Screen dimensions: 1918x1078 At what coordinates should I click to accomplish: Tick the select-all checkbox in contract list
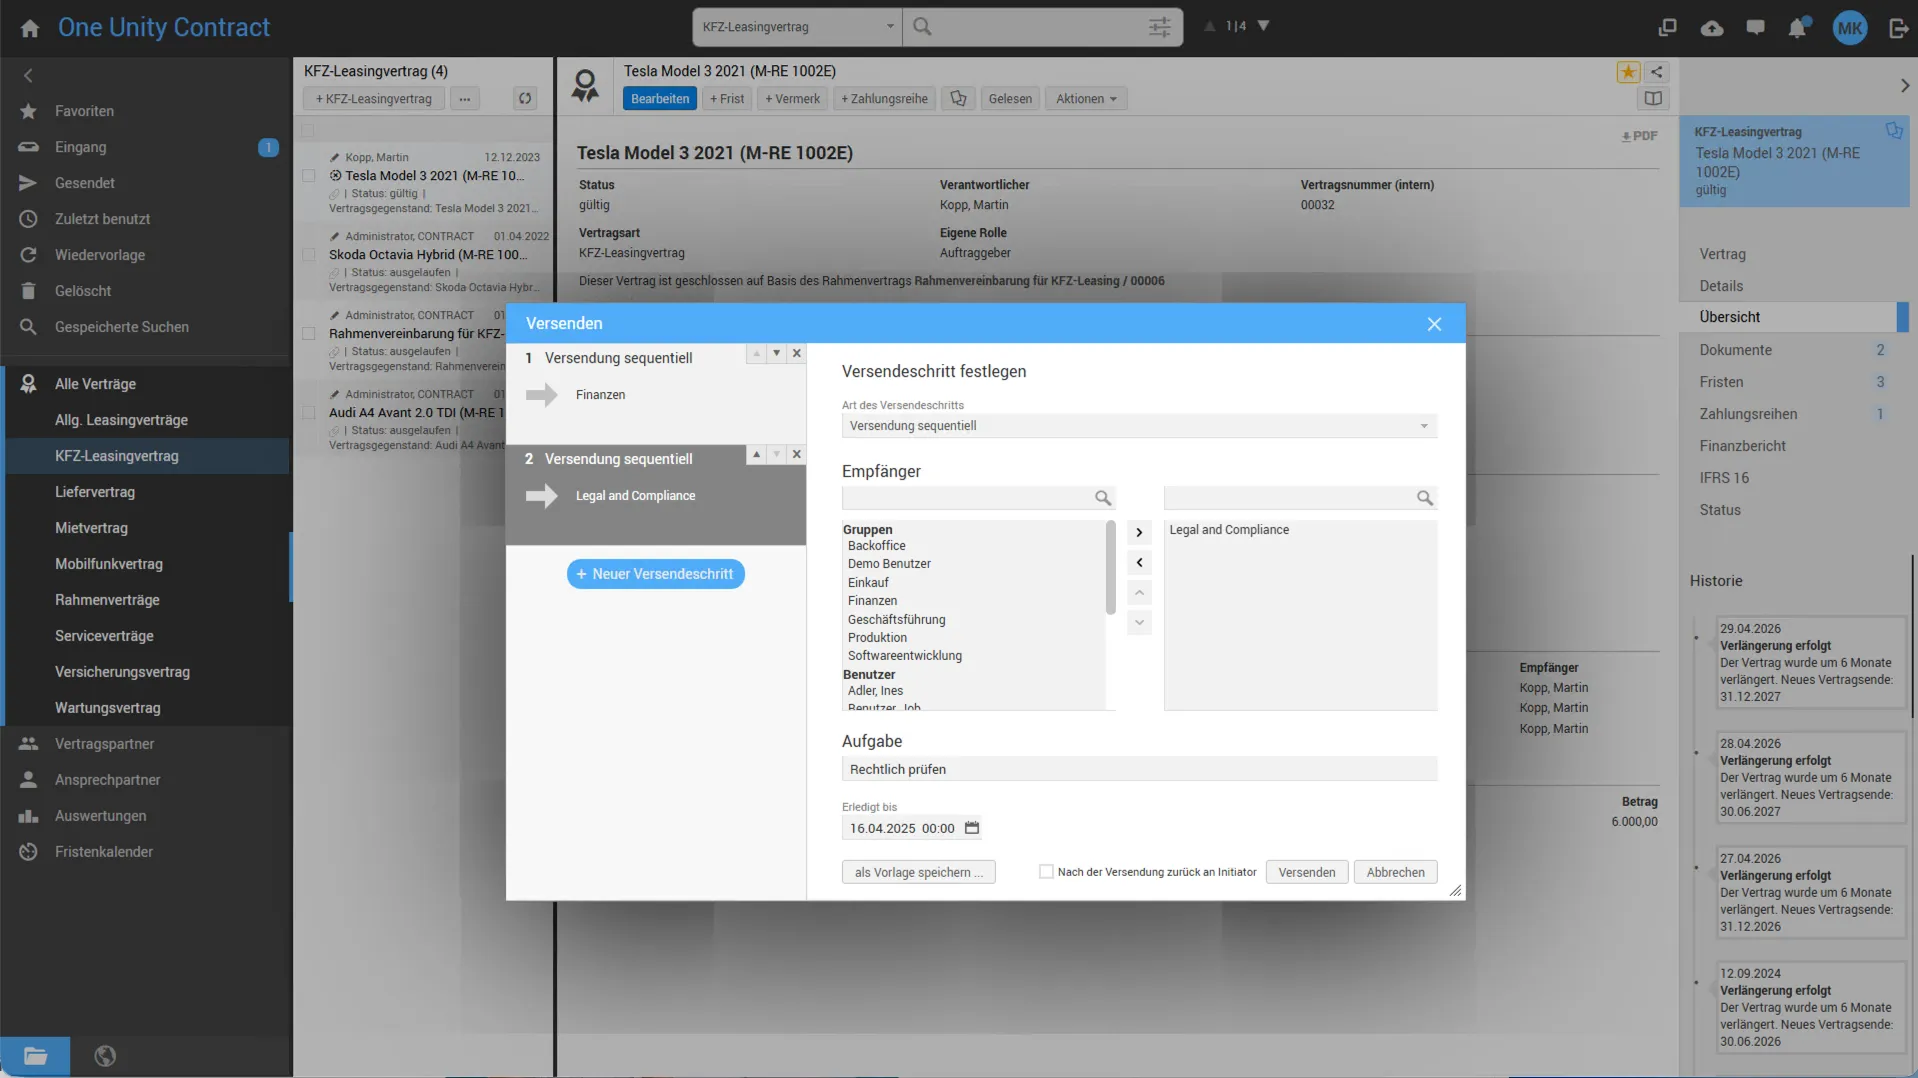308,130
